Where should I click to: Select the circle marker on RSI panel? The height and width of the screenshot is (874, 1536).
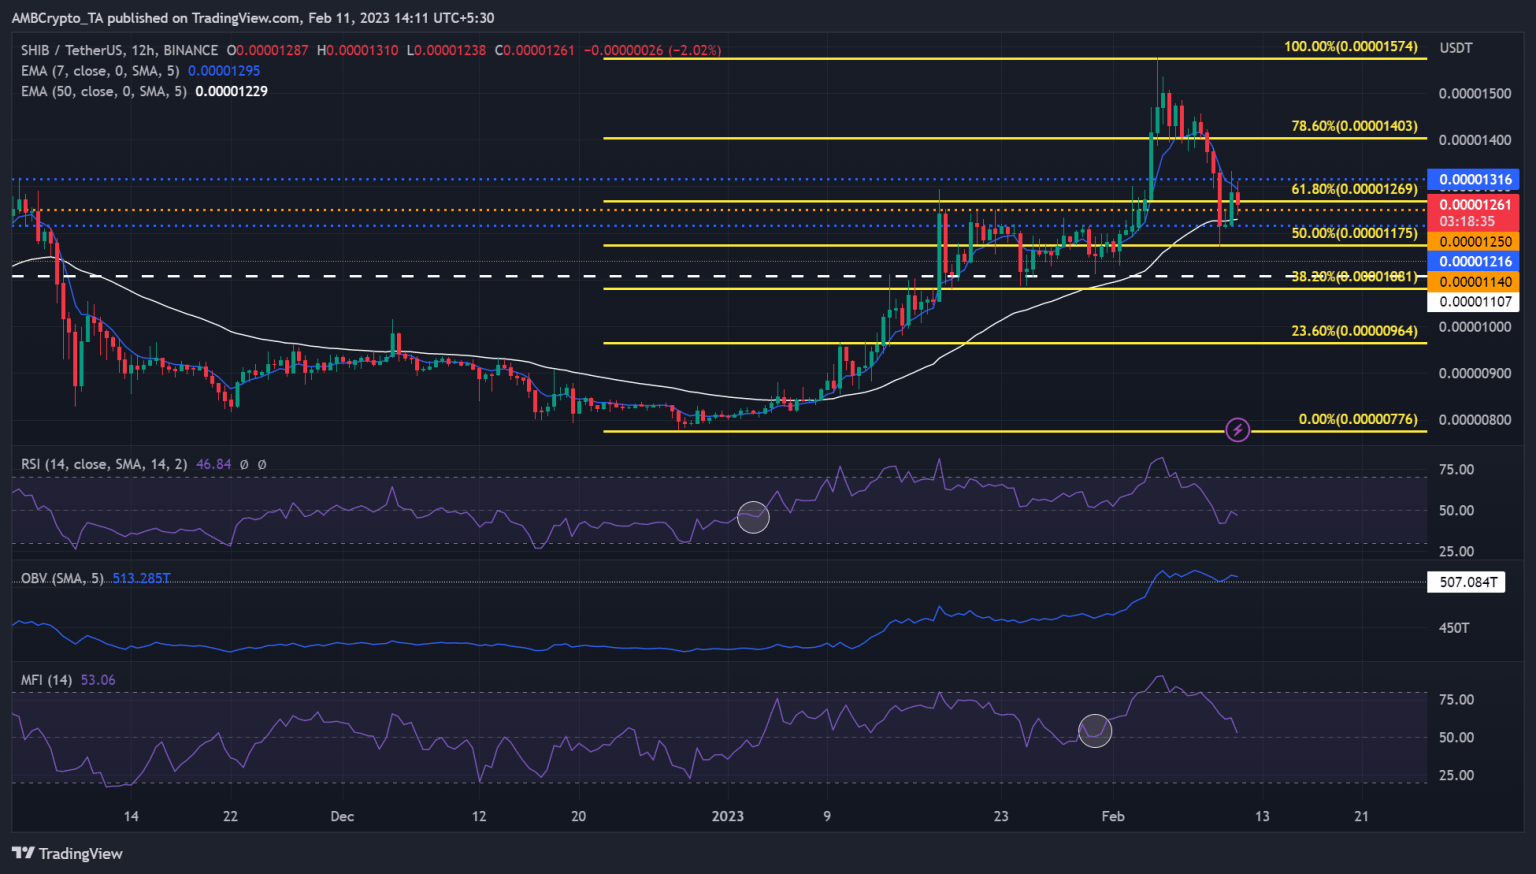(753, 516)
